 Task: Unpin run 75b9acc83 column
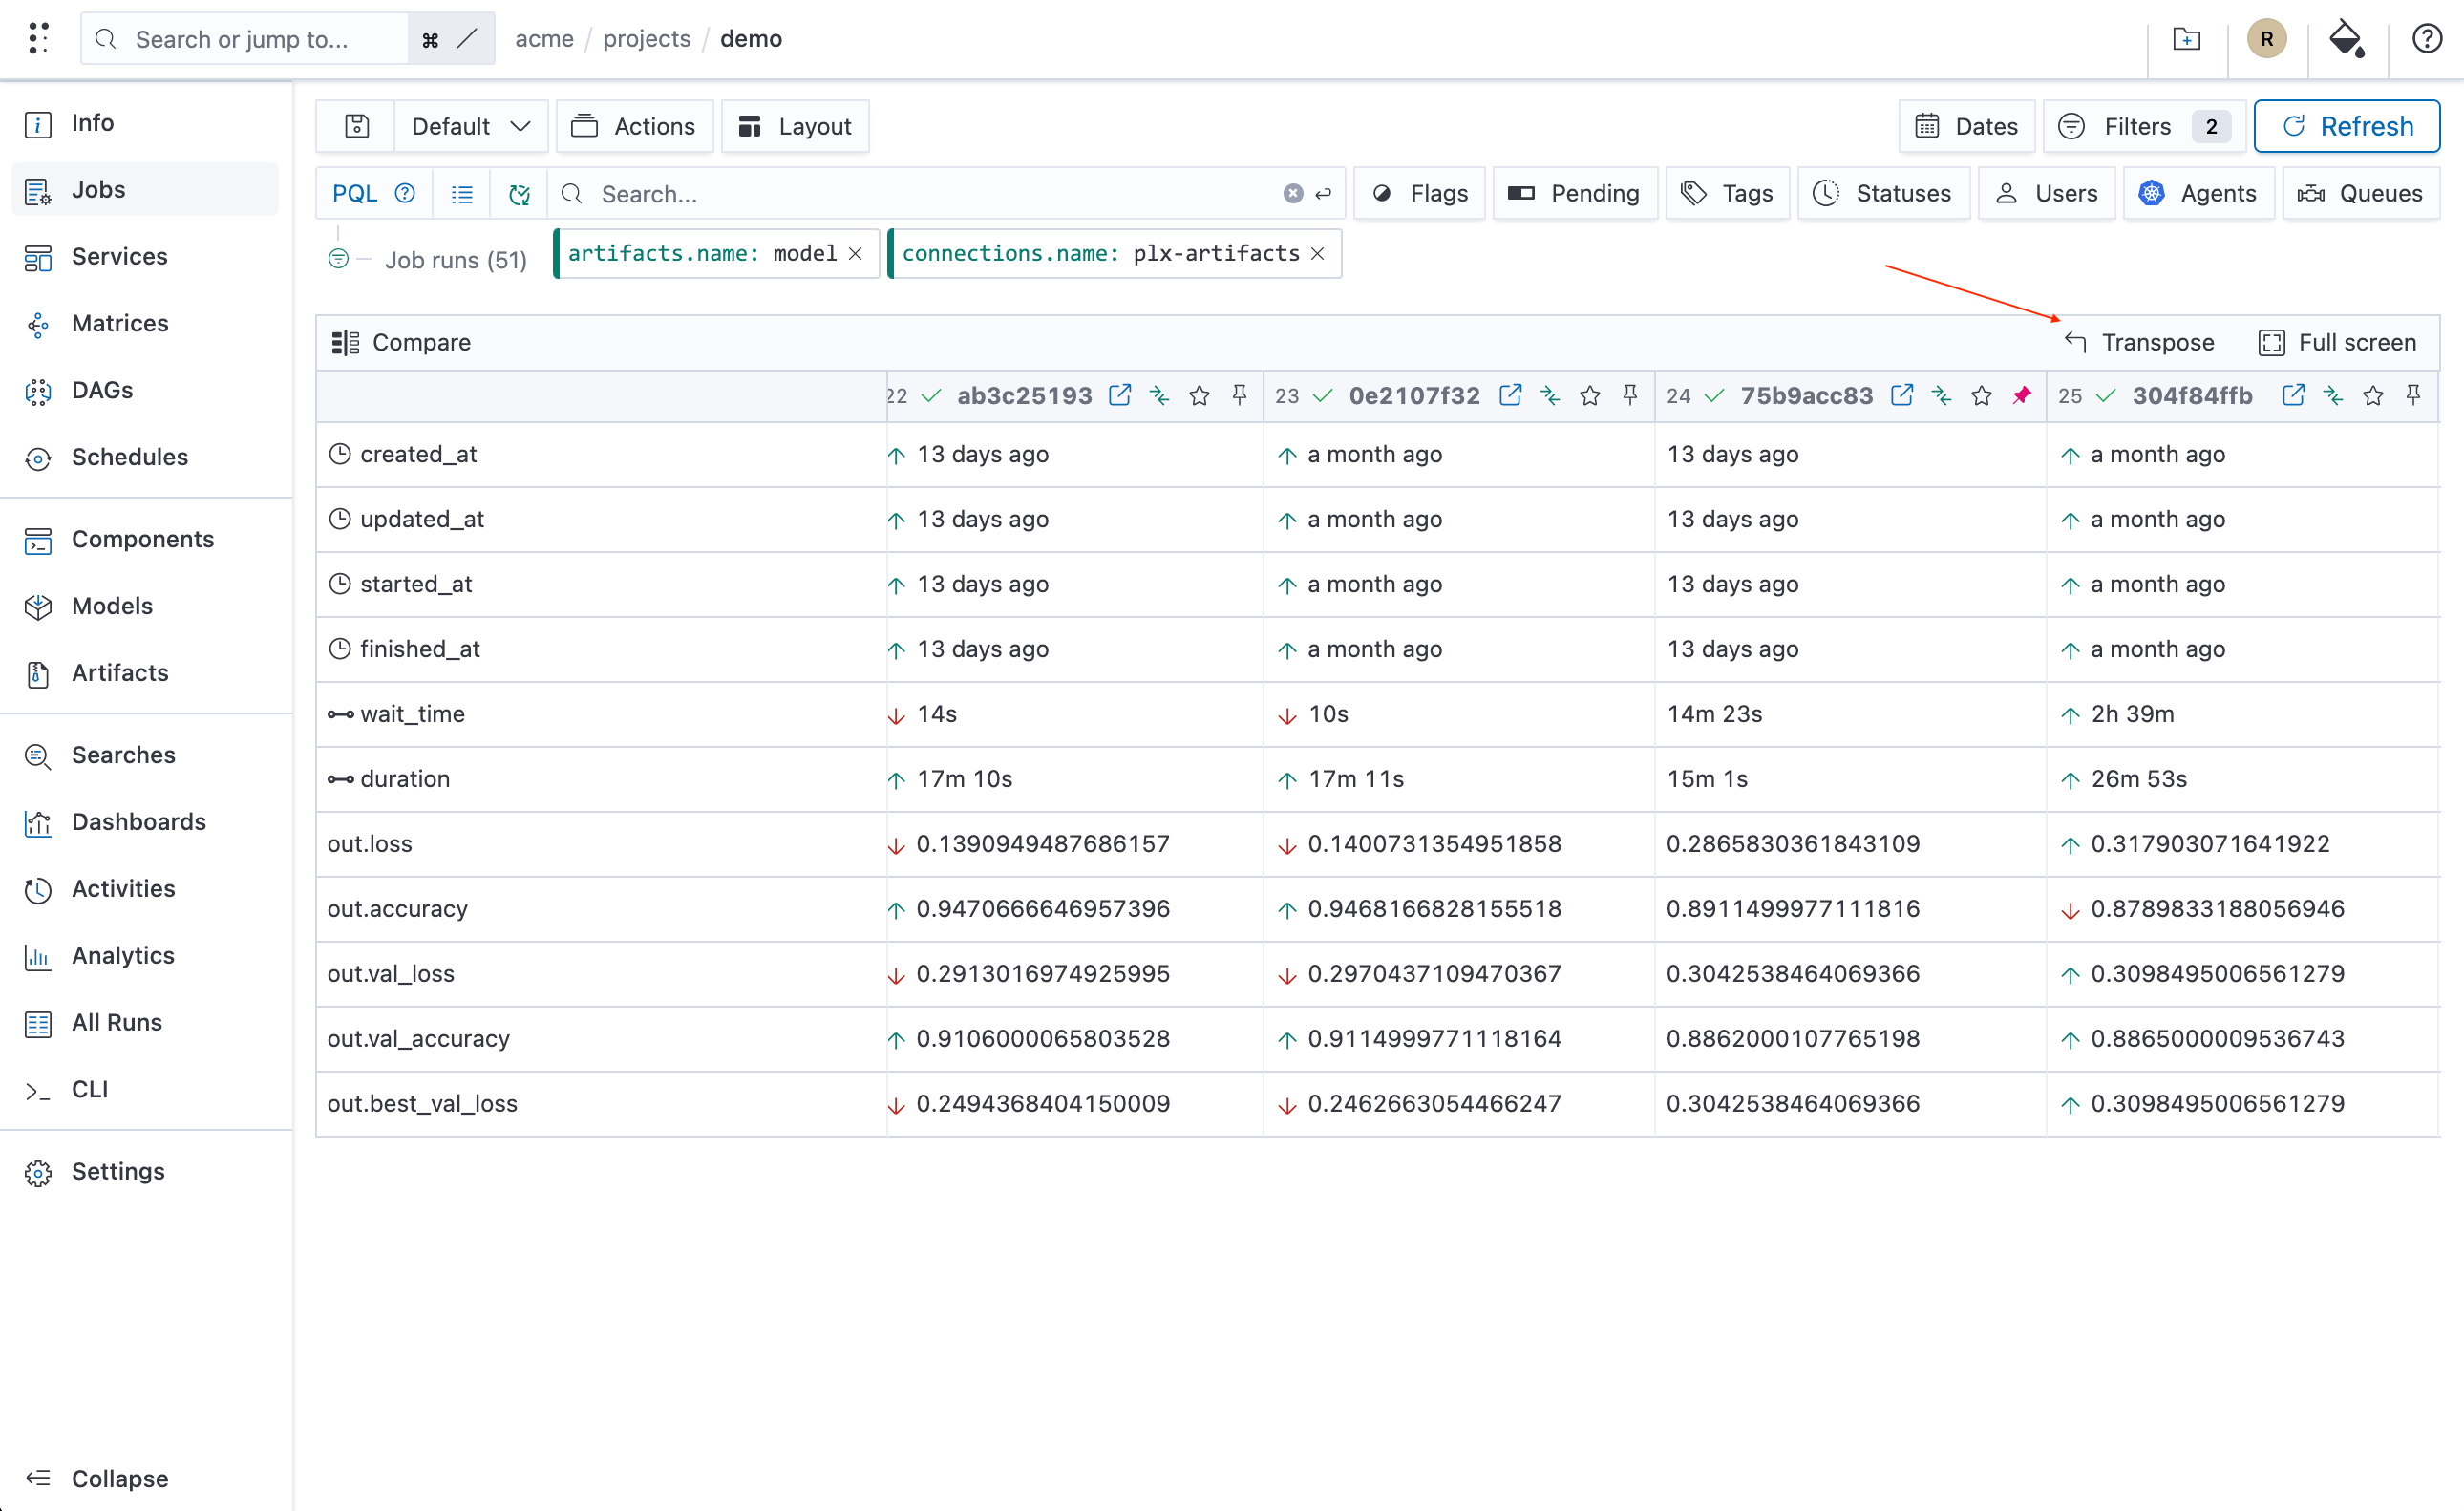(x=2021, y=395)
